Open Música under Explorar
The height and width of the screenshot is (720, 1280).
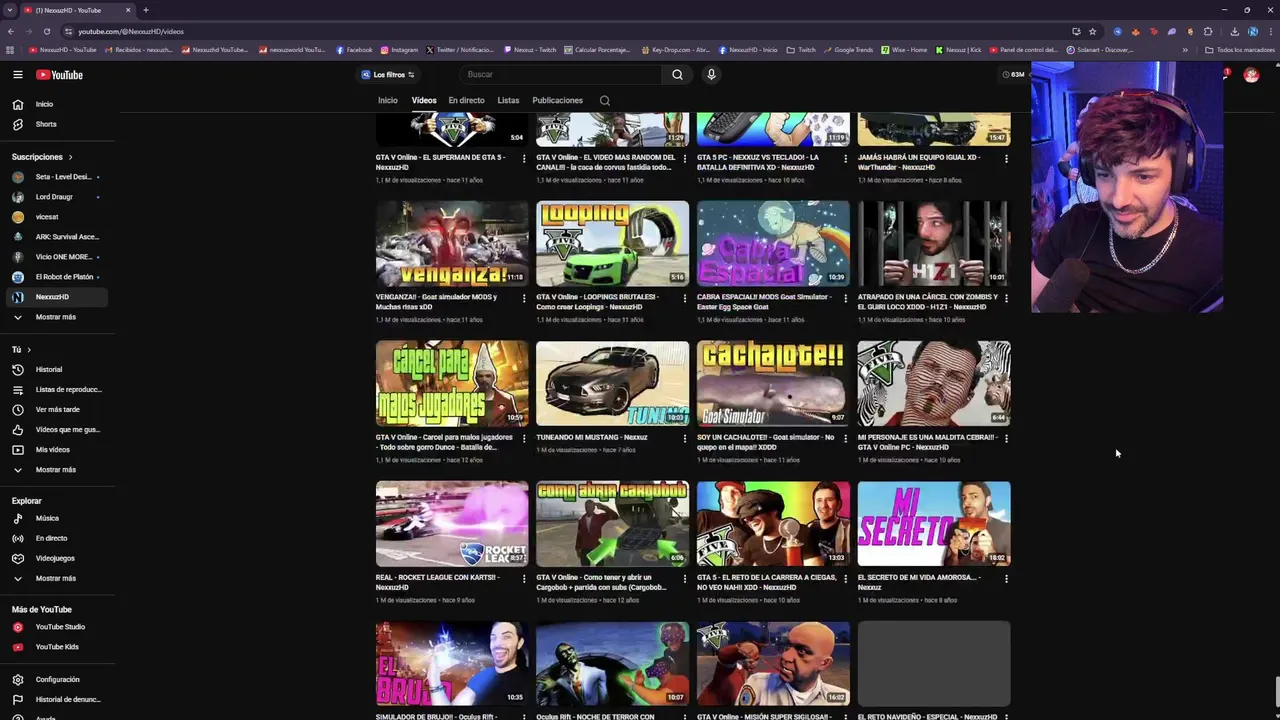pyautogui.click(x=57, y=518)
